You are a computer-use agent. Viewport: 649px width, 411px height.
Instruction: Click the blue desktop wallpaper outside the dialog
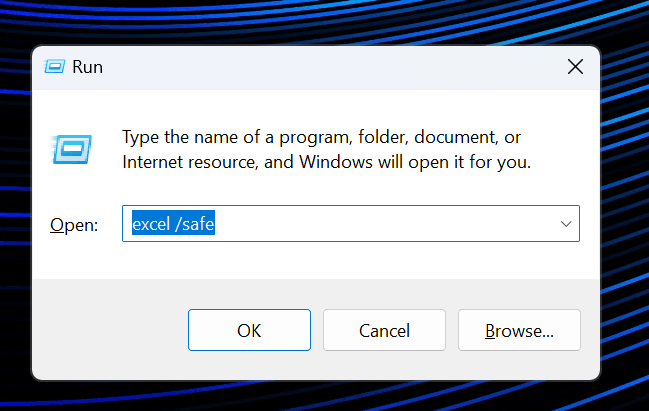tap(620, 200)
